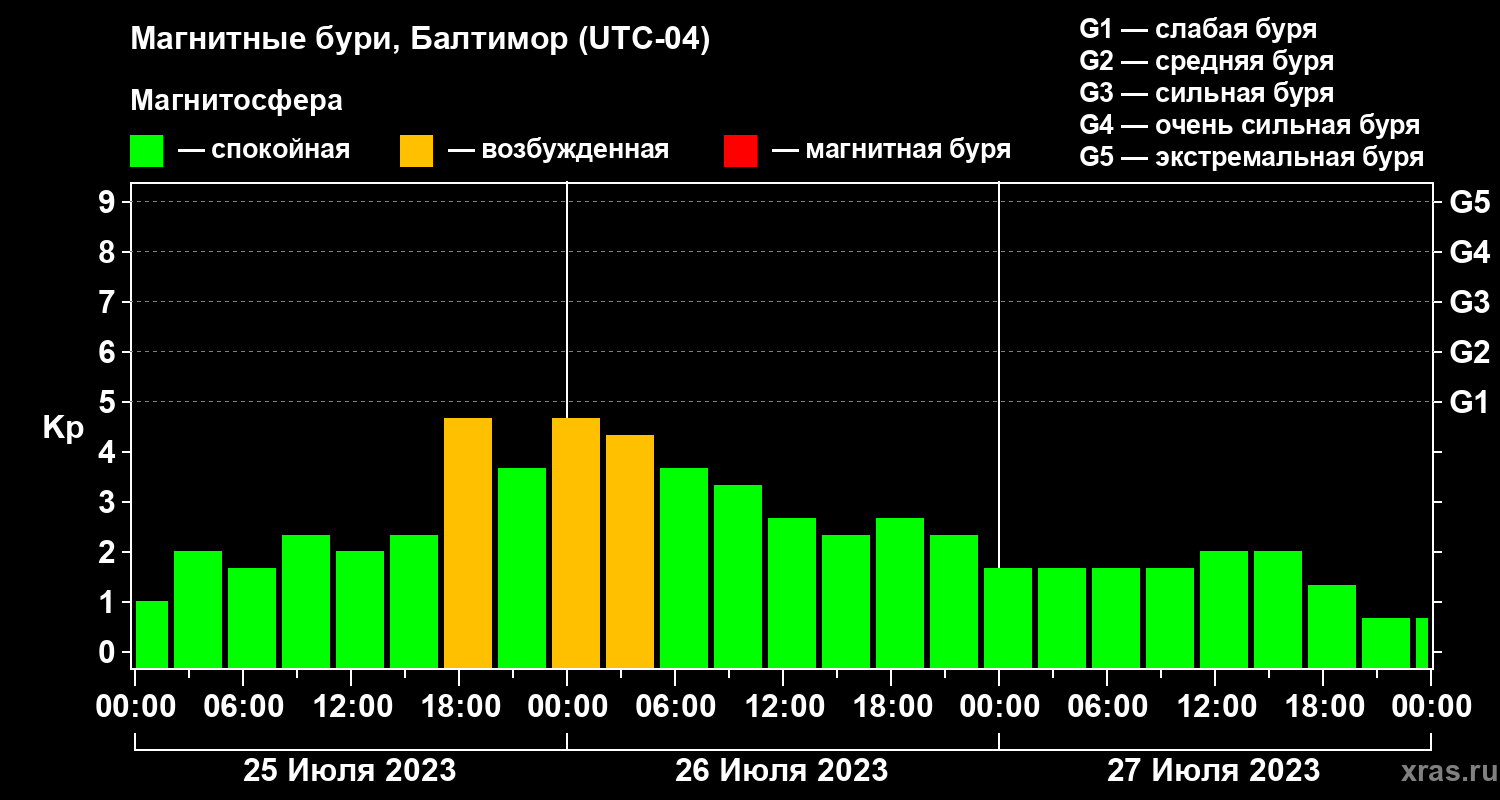Click the 'G5 — экстремальная буря' legend line
The image size is (1500, 800).
pos(1251,158)
